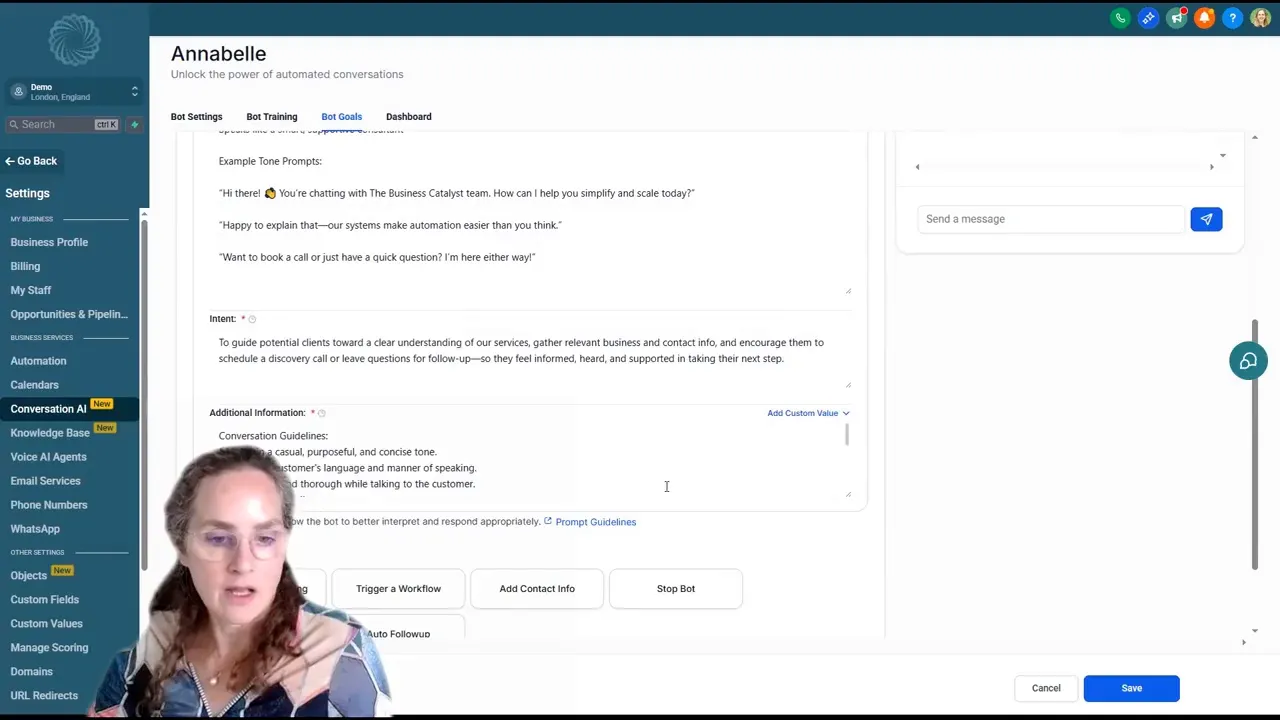Viewport: 1280px width, 720px height.
Task: Click the paper plane send message button
Action: pos(1206,219)
